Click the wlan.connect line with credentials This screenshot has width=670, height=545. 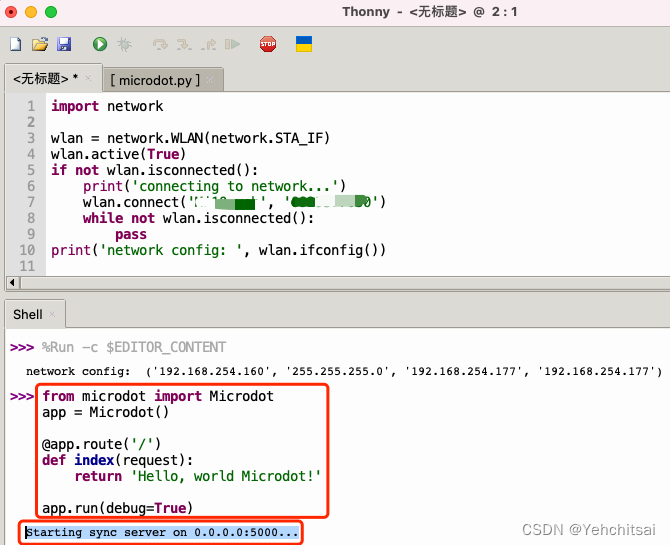click(234, 202)
